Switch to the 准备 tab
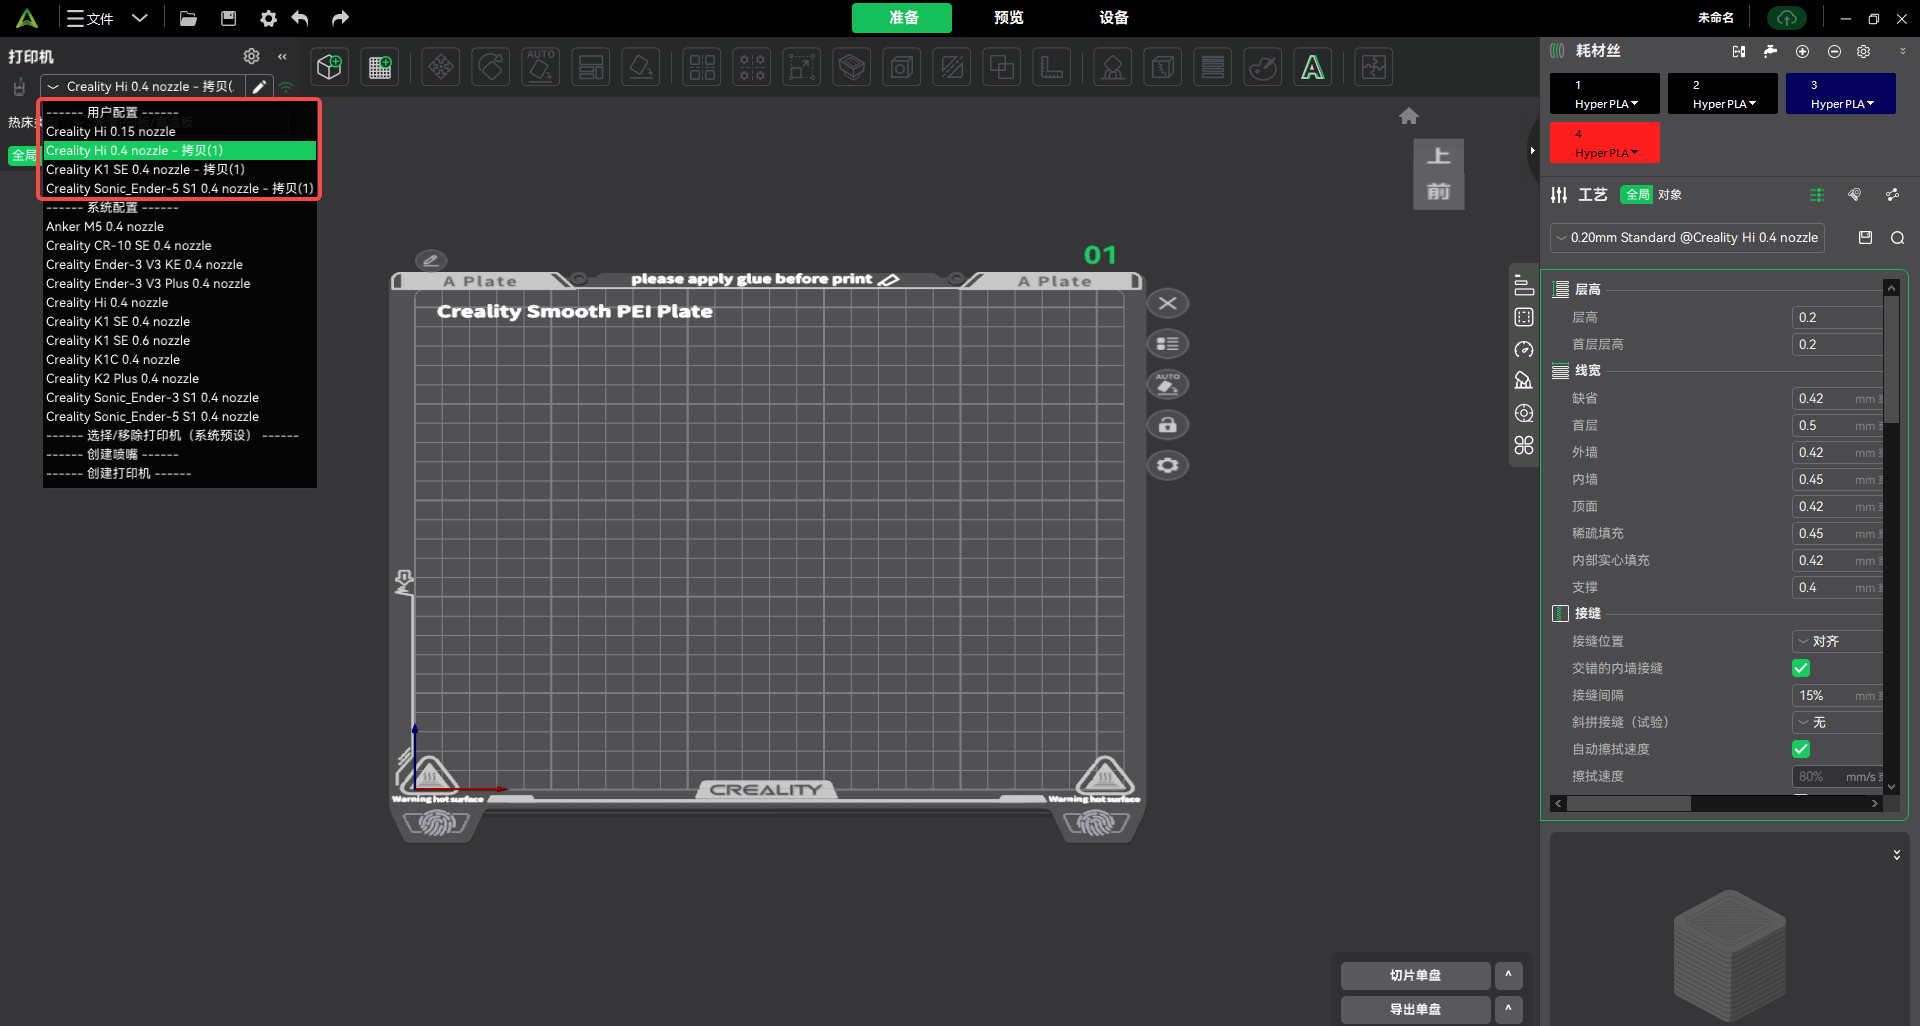Image resolution: width=1920 pixels, height=1026 pixels. [902, 18]
